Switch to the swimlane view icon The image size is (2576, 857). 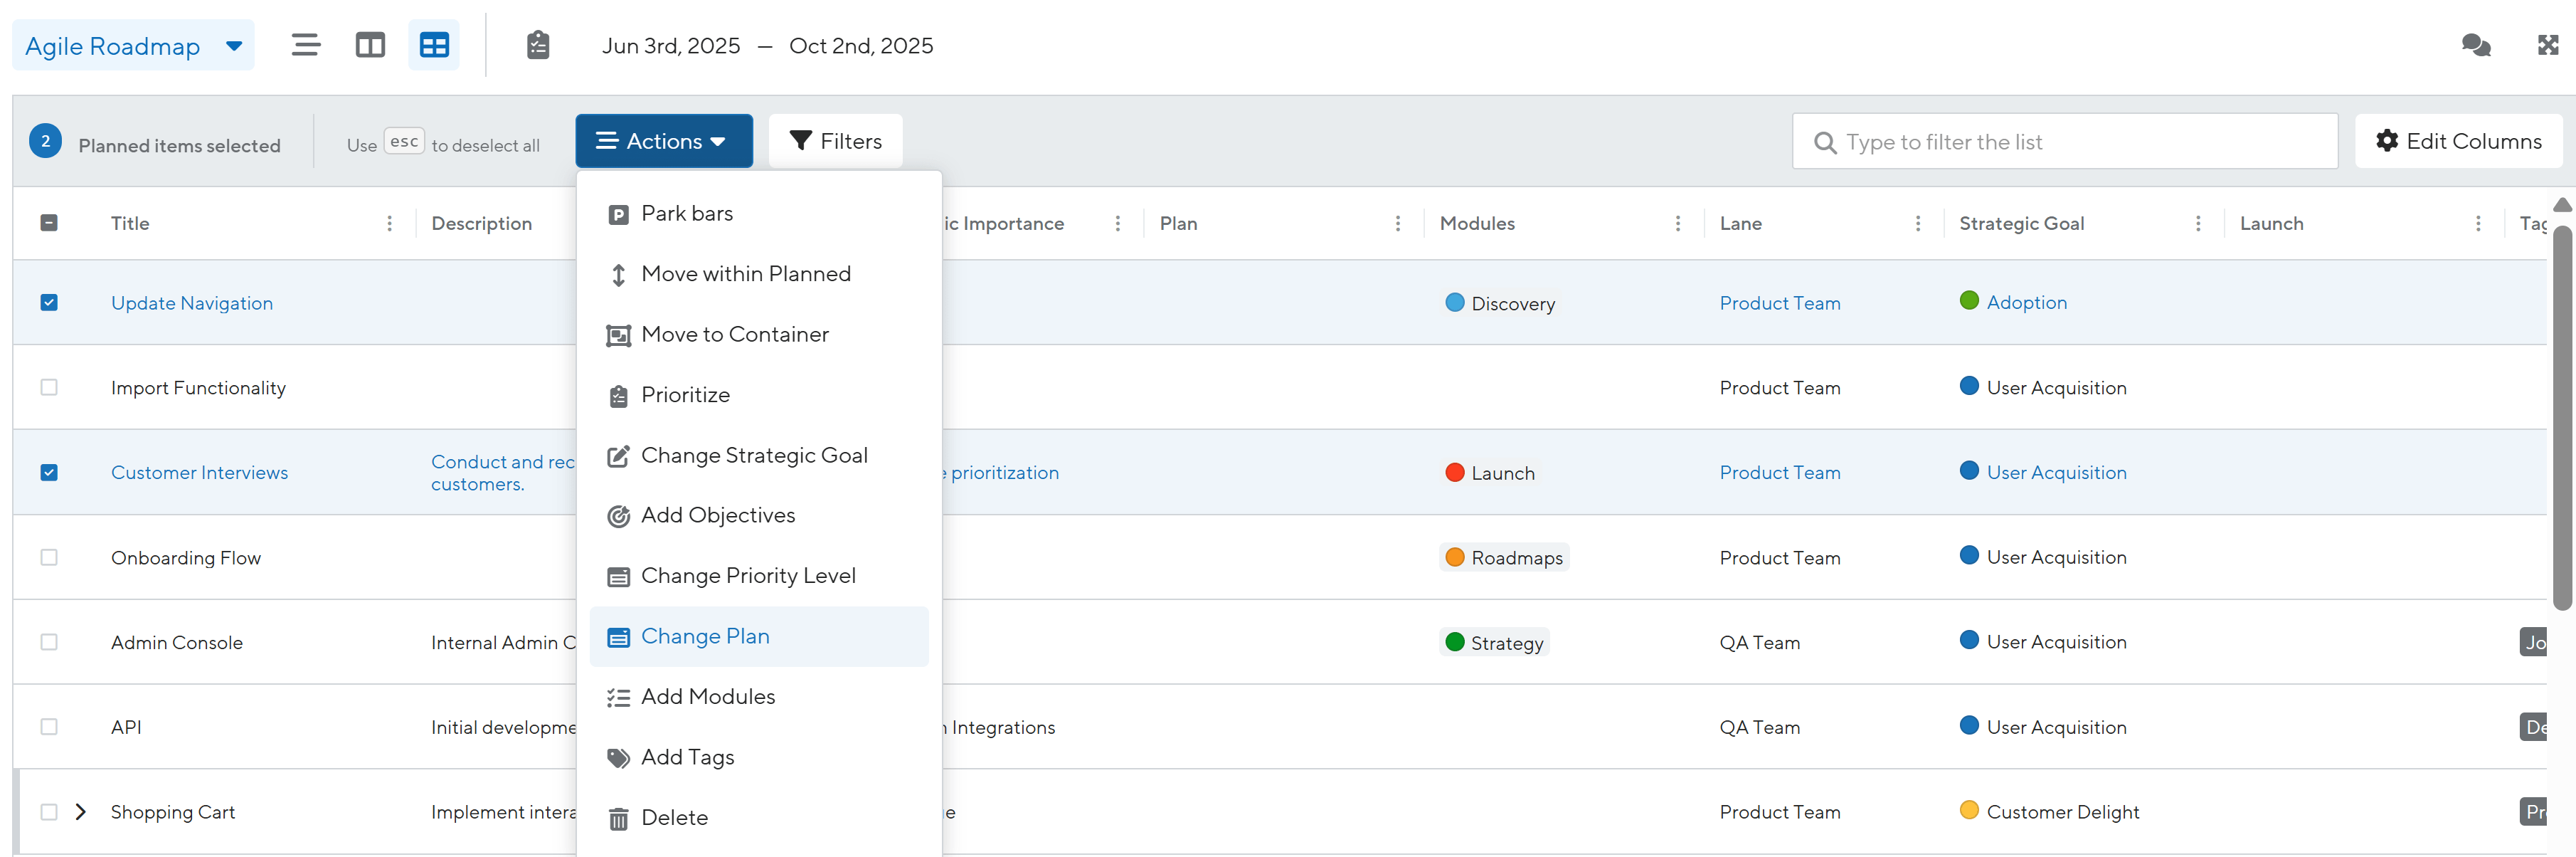(x=370, y=45)
